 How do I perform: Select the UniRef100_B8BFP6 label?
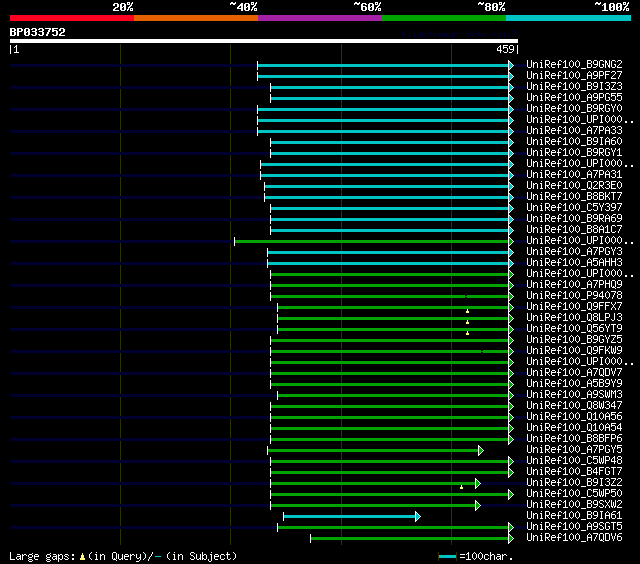pos(574,439)
